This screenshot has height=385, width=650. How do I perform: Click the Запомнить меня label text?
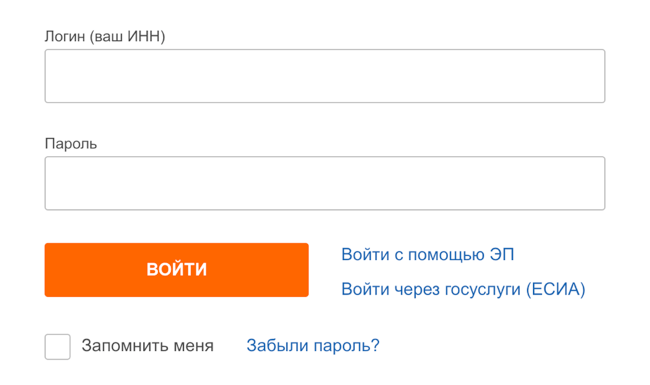pyautogui.click(x=148, y=345)
